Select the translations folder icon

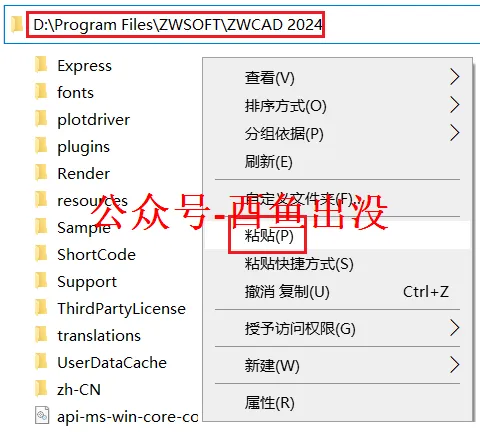tap(41, 335)
